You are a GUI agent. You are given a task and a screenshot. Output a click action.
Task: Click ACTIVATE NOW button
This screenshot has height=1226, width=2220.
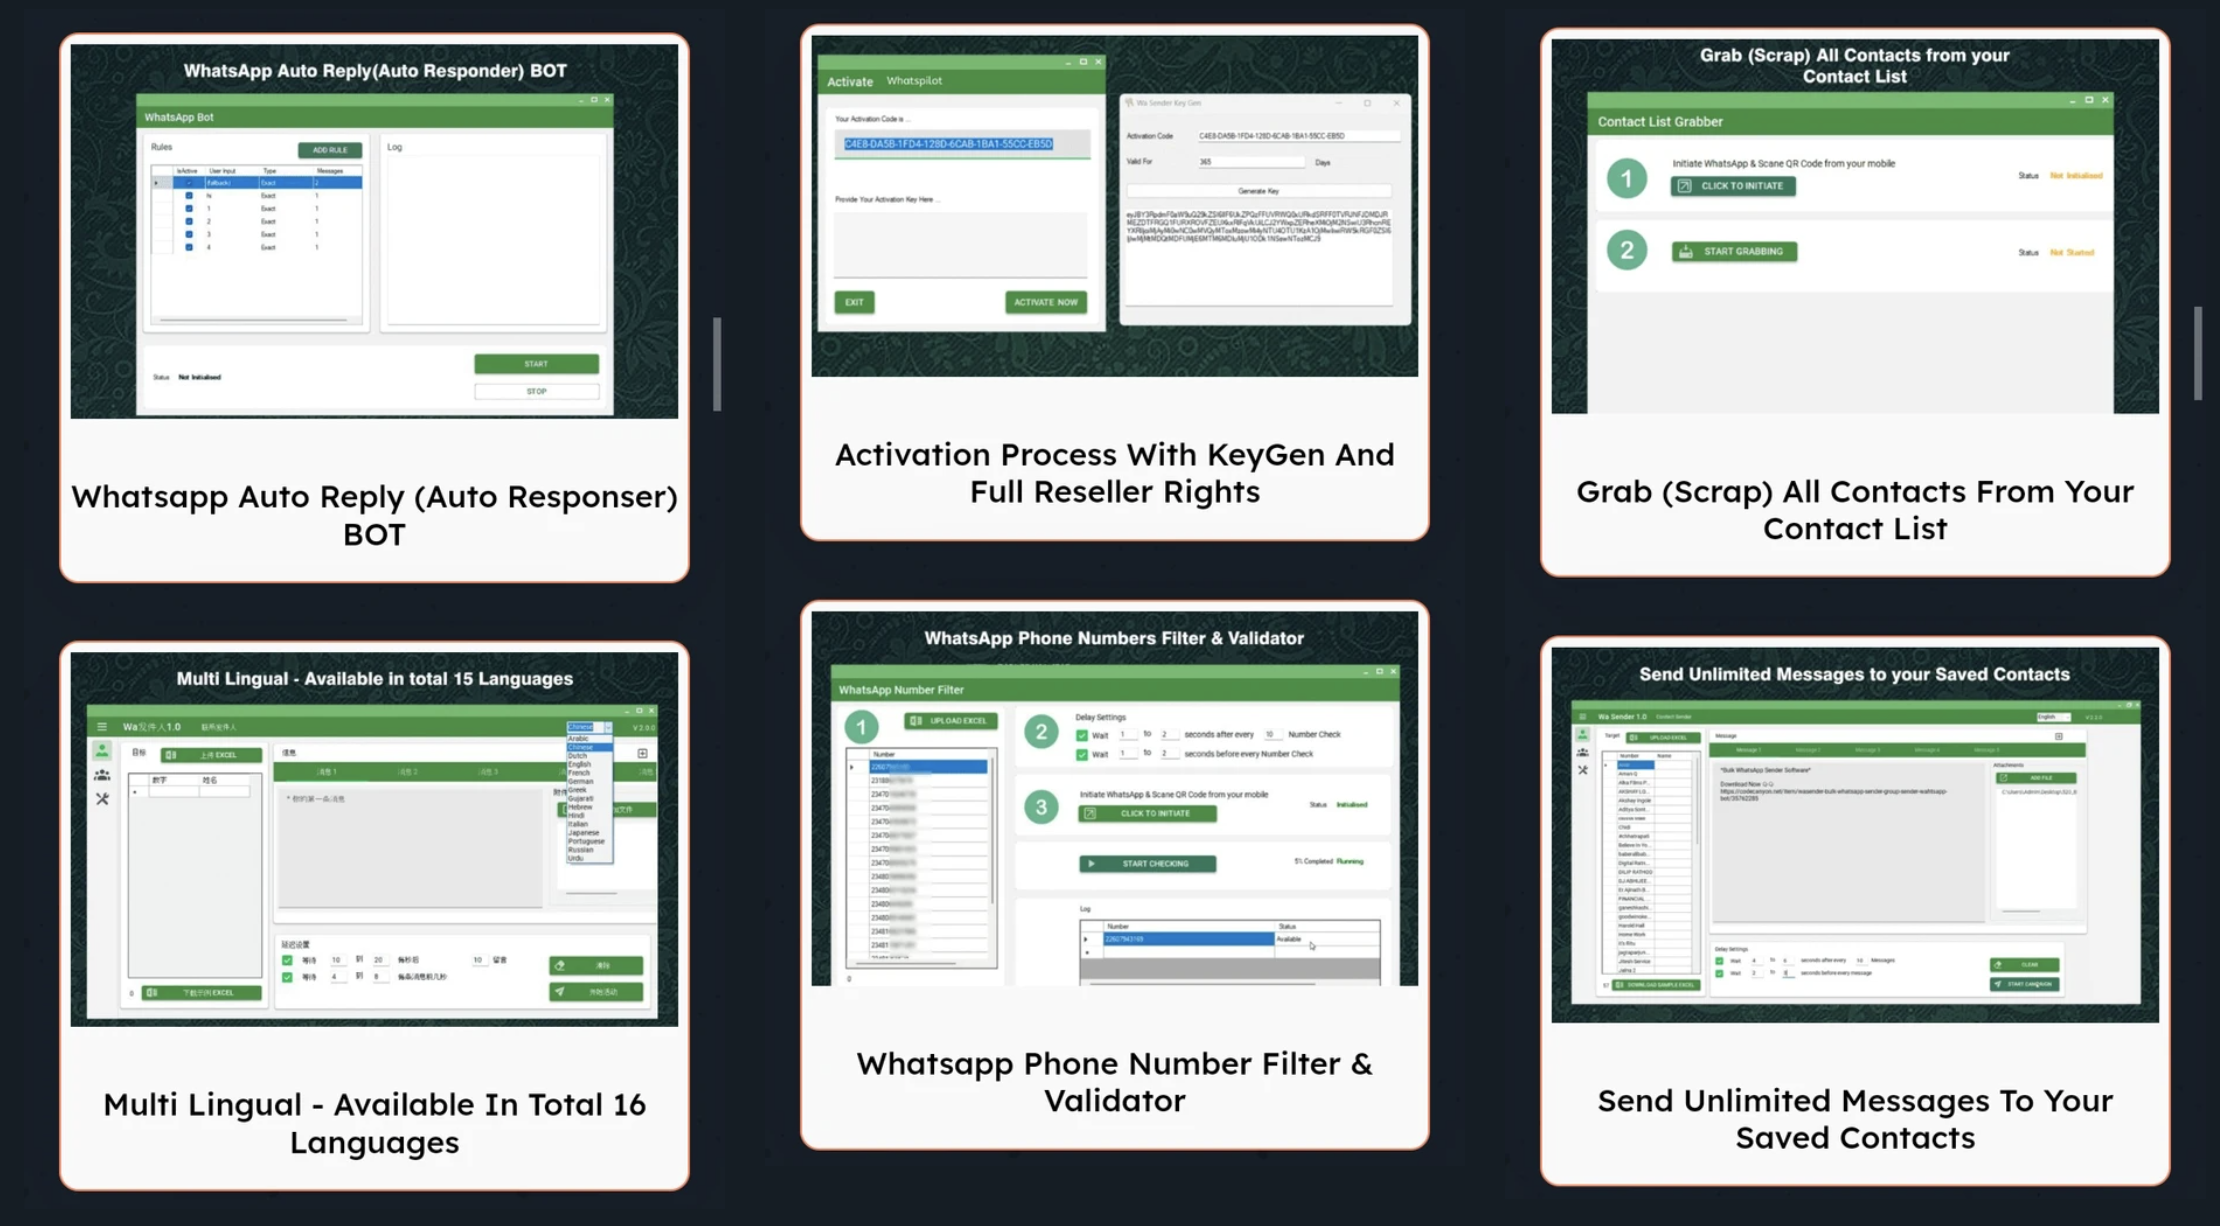[x=1046, y=302]
